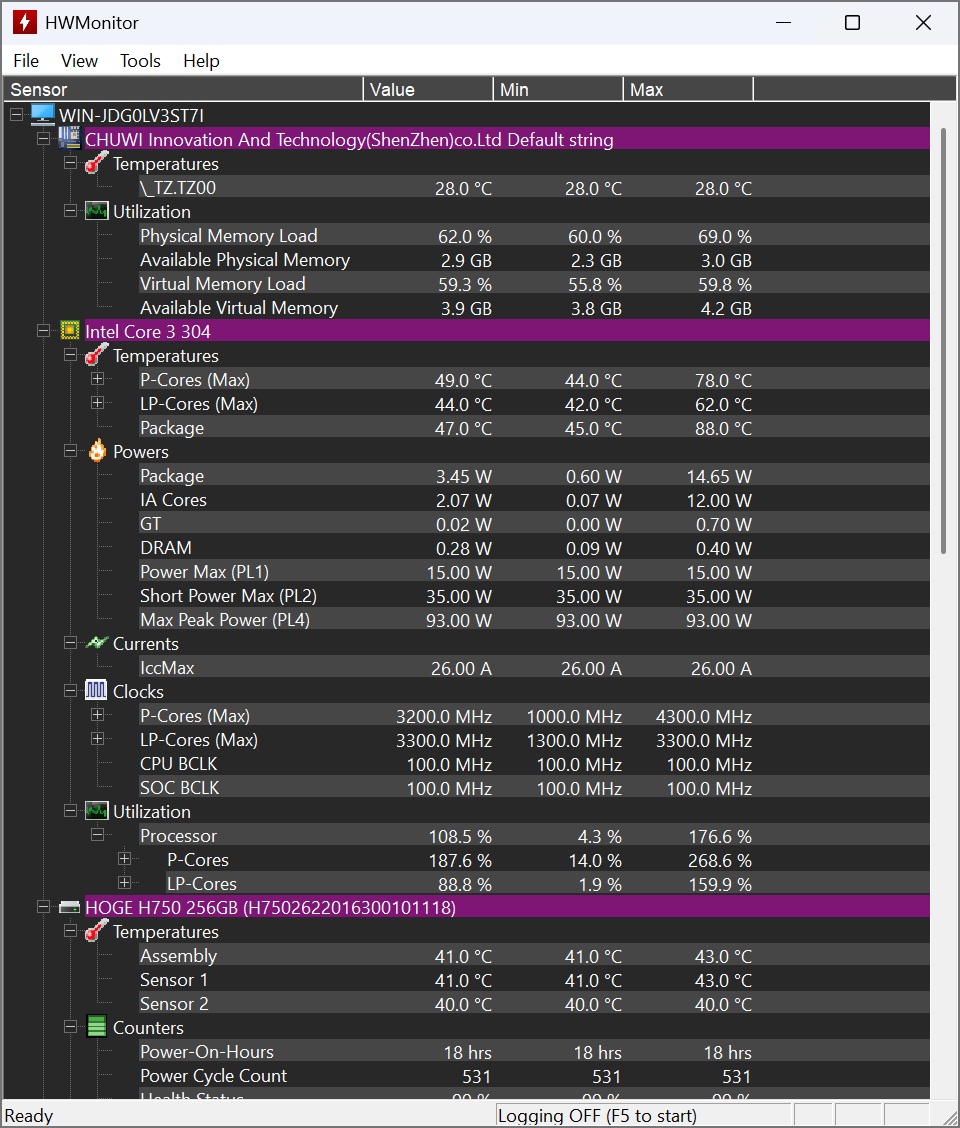This screenshot has width=960, height=1128.
Task: Click the Min column header
Action: point(558,89)
